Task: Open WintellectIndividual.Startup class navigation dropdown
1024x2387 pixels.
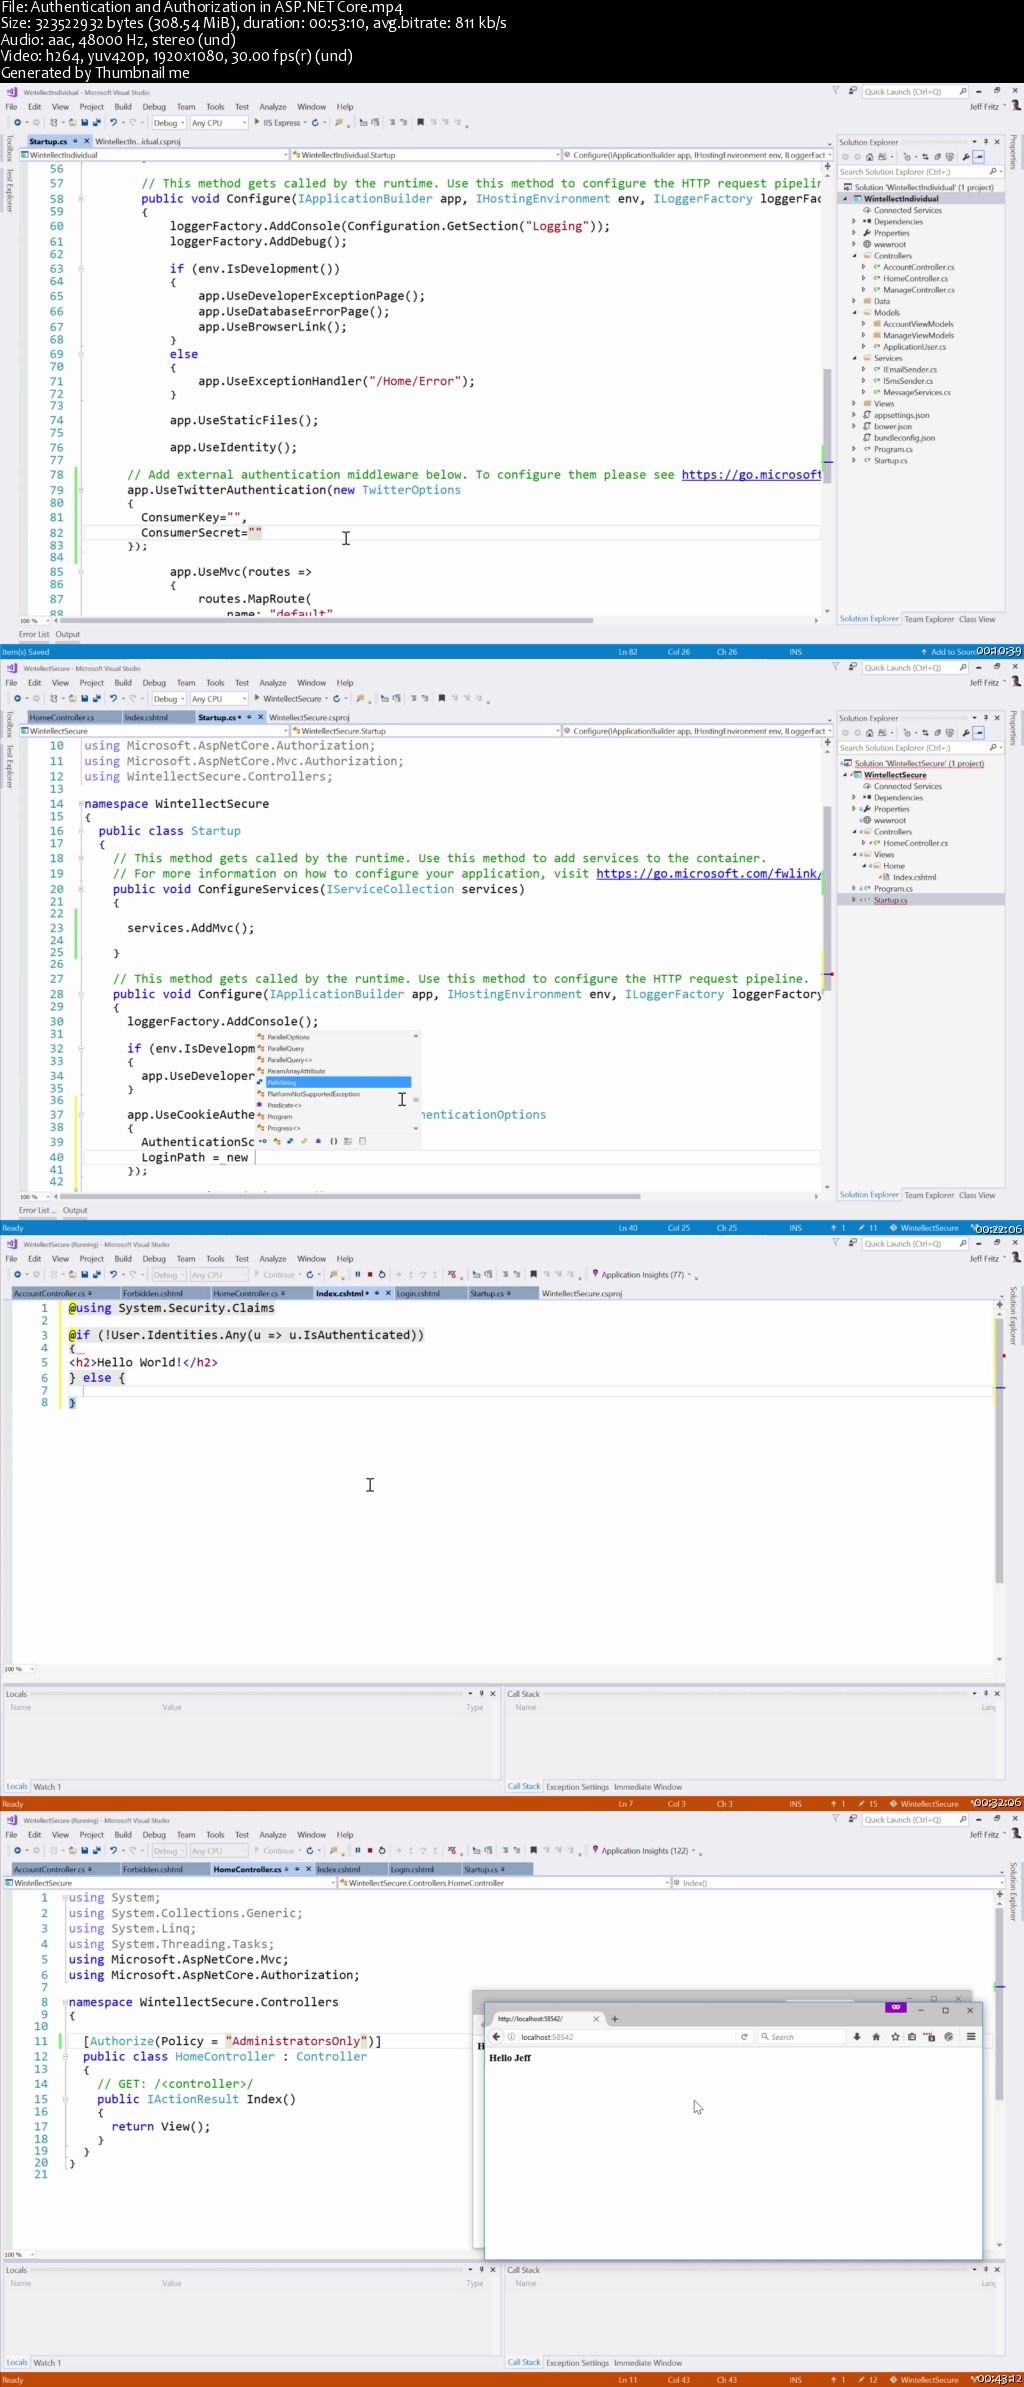Action: [x=427, y=155]
